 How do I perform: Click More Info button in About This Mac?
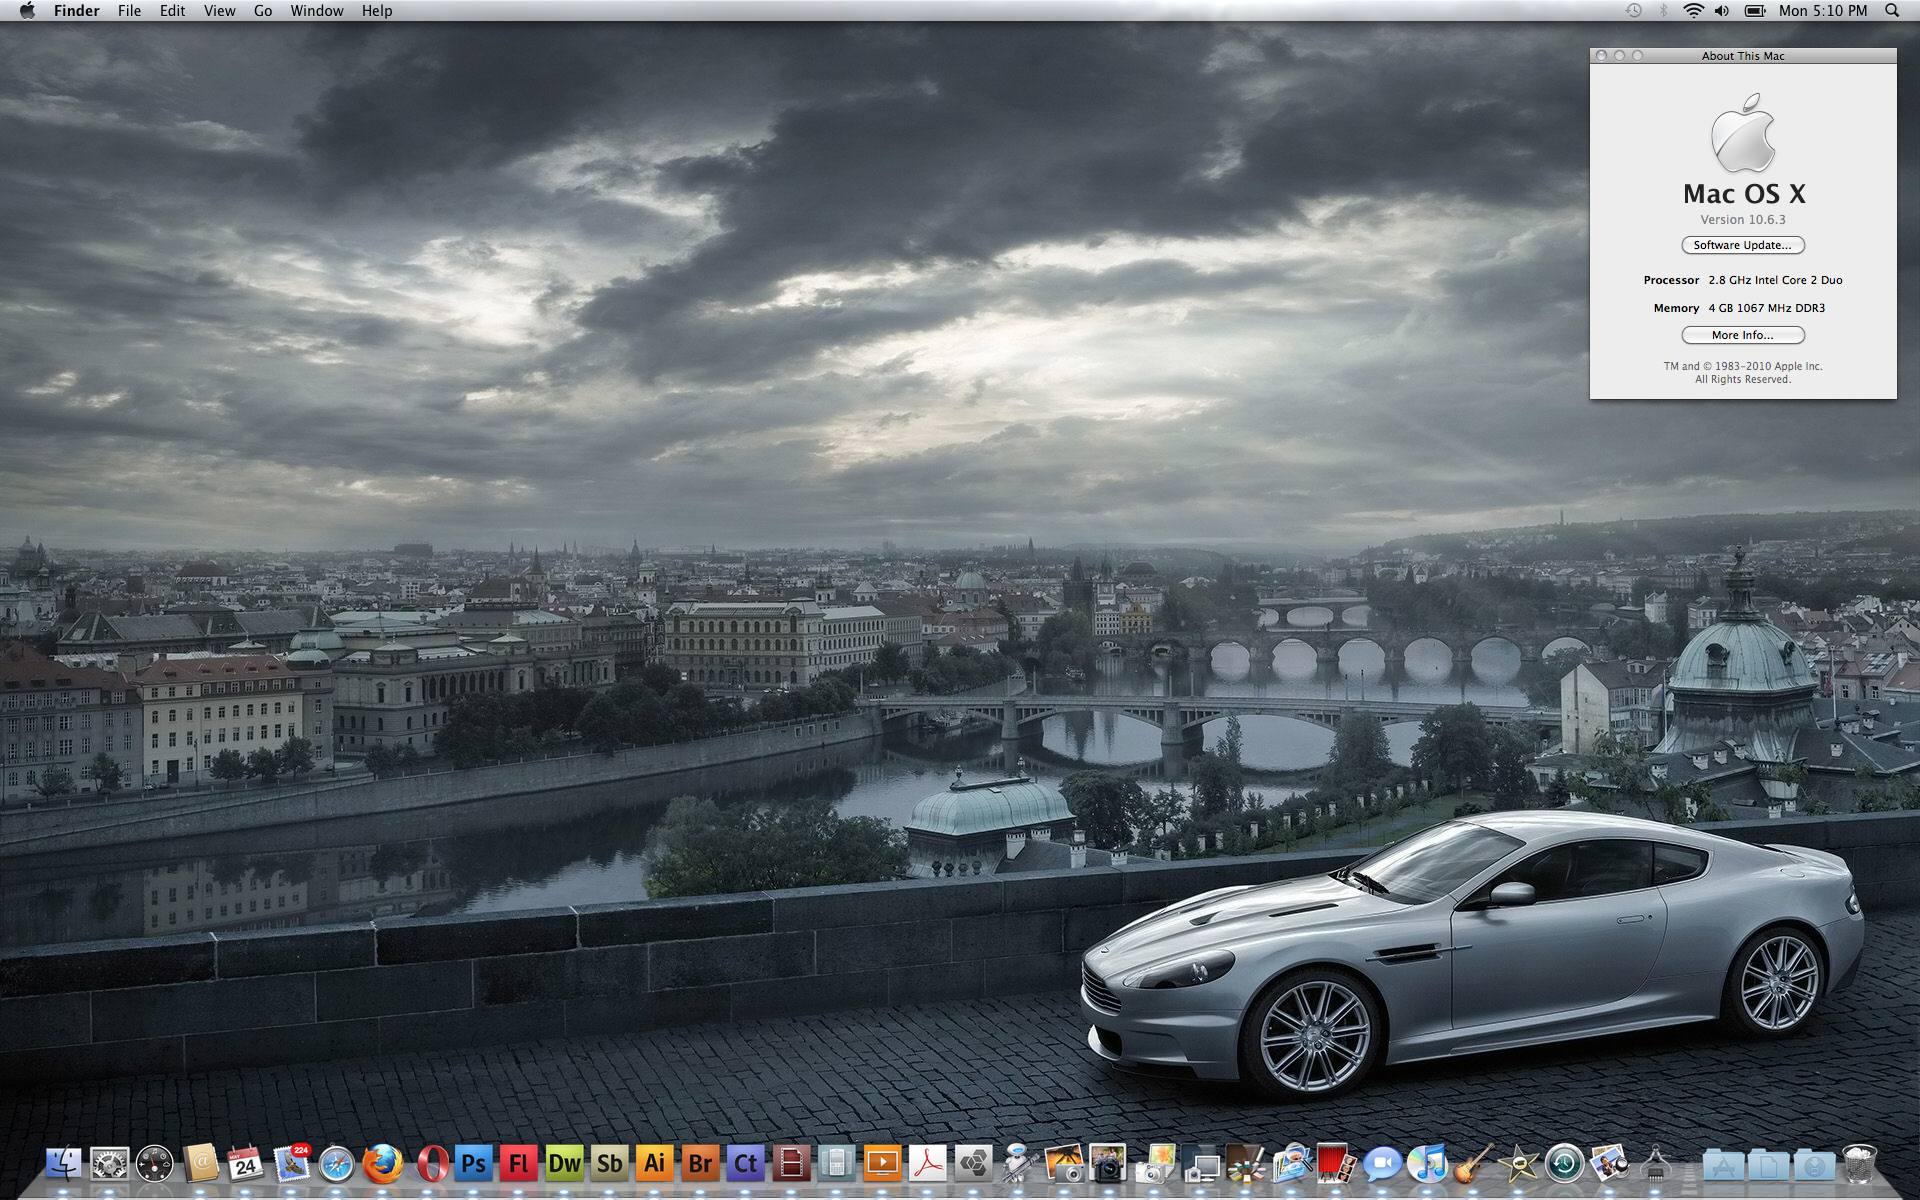click(x=1743, y=335)
